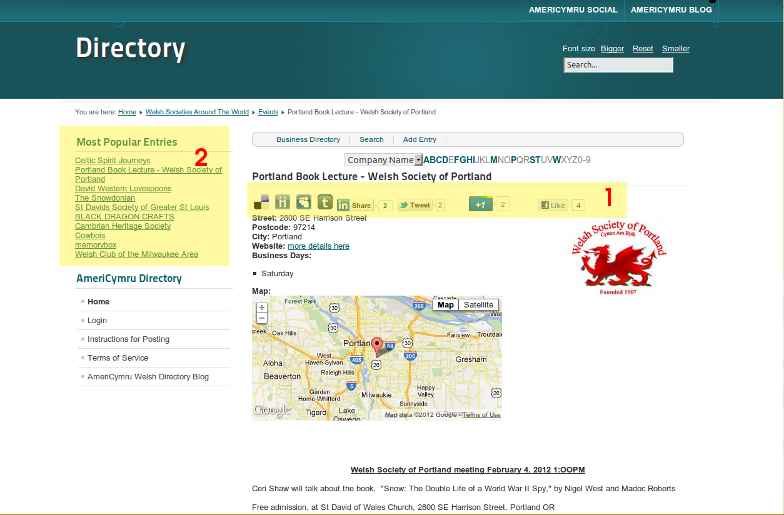
Task: Zoom out on the Google map
Action: (x=262, y=318)
